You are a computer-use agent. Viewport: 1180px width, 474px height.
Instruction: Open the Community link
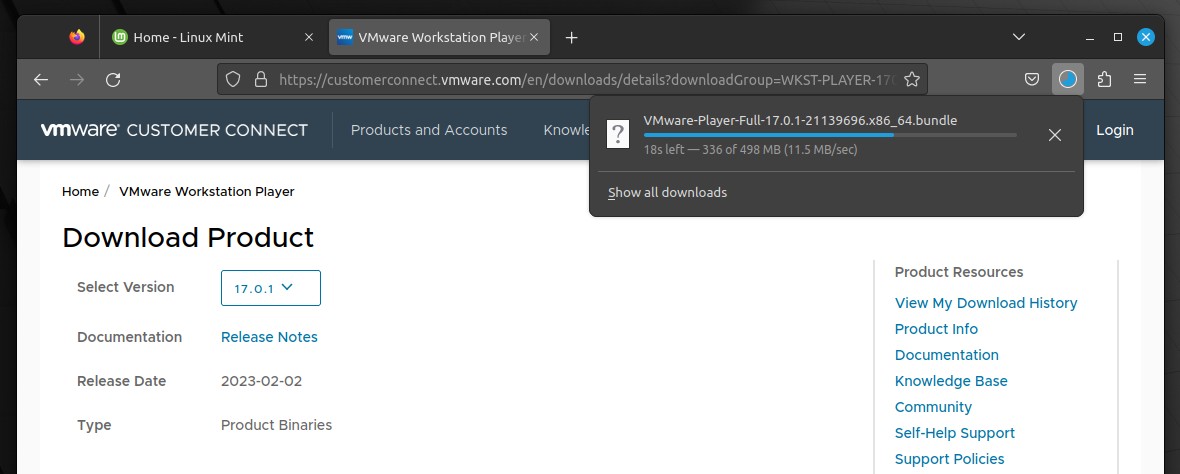[x=933, y=407]
